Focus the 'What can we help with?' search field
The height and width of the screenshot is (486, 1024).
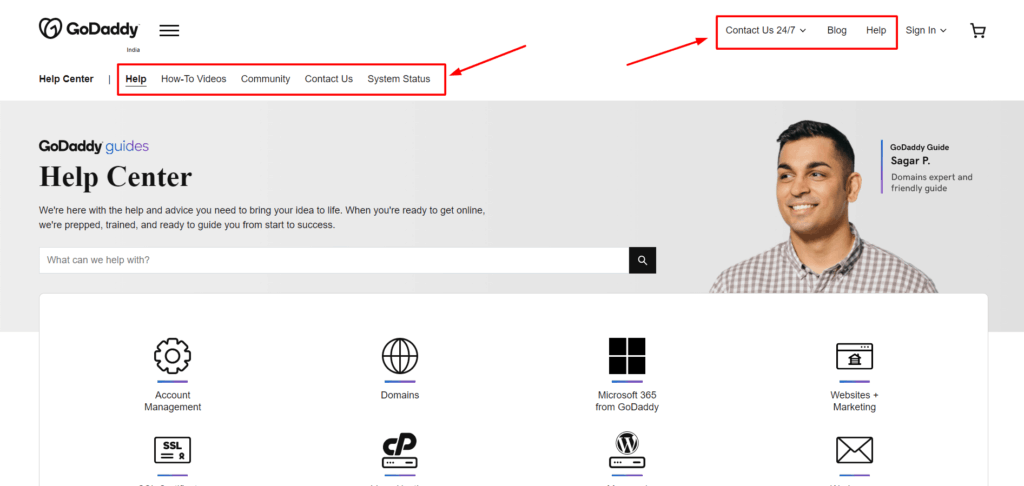(334, 260)
